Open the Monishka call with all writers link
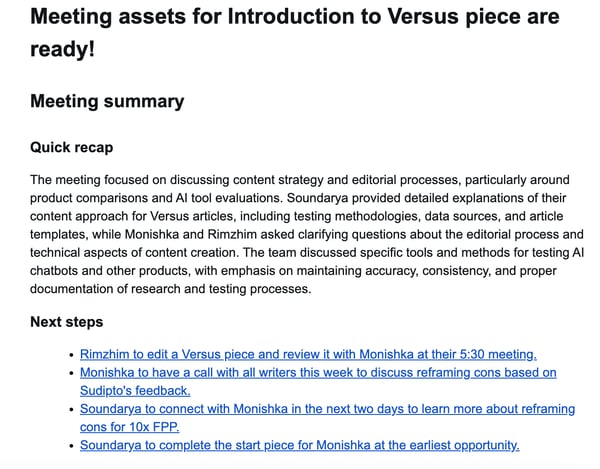 (x=318, y=372)
